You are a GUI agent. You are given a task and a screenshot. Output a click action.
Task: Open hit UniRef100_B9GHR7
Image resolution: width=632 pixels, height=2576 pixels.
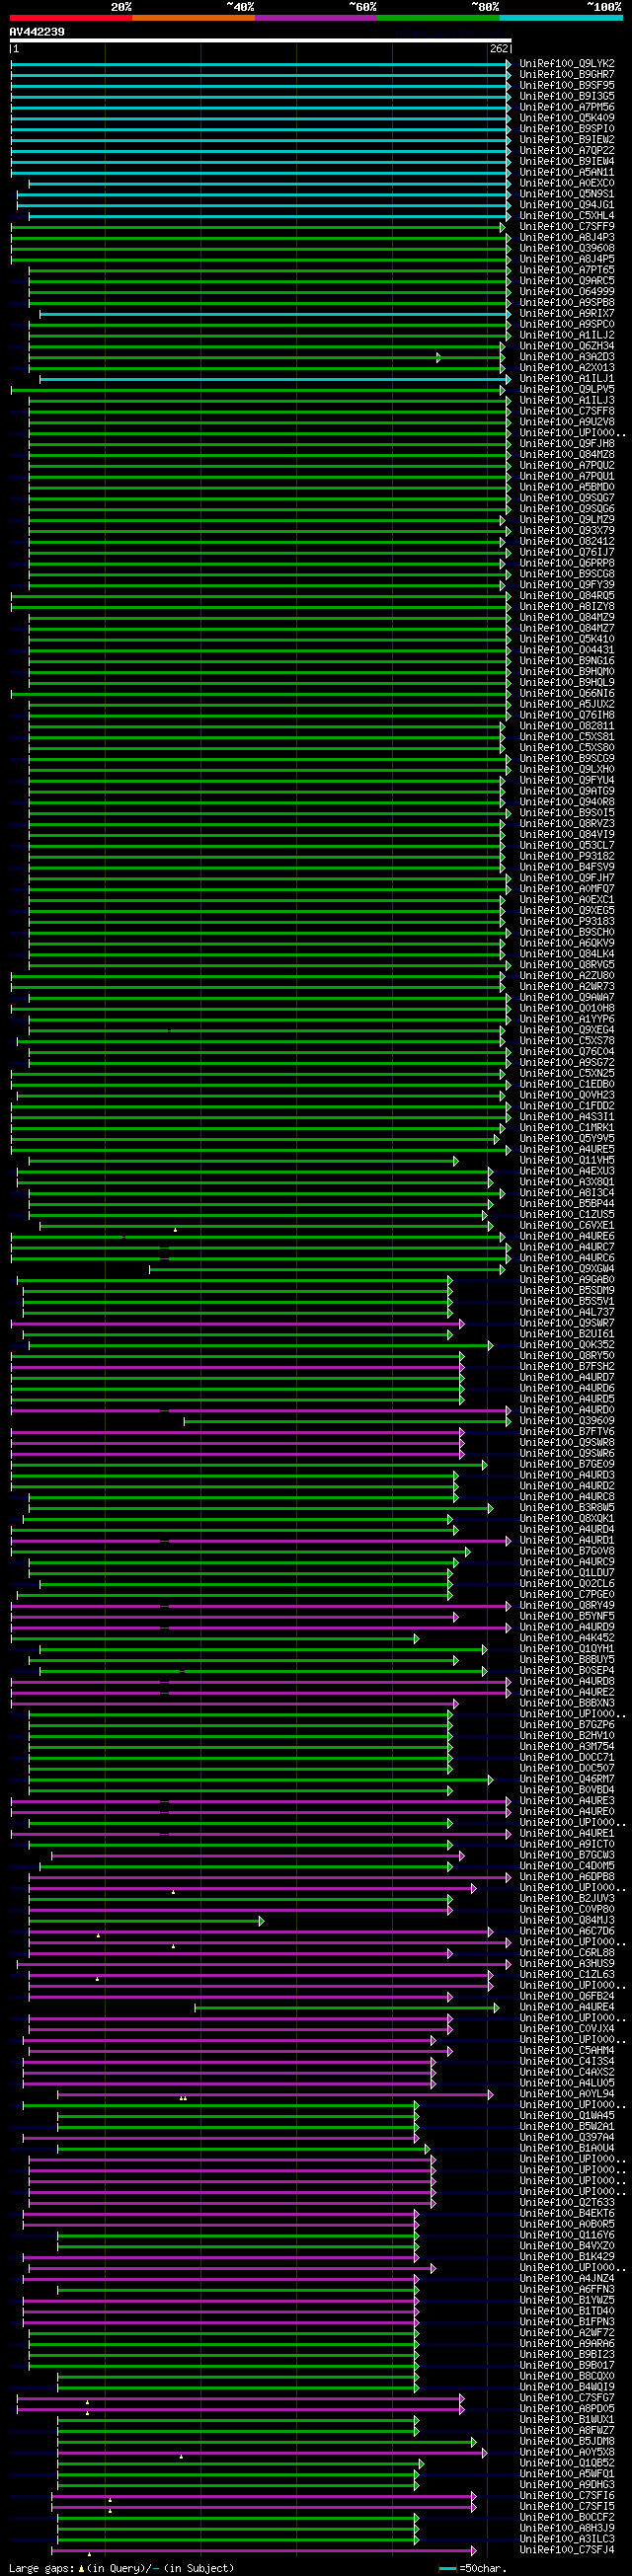tap(567, 75)
